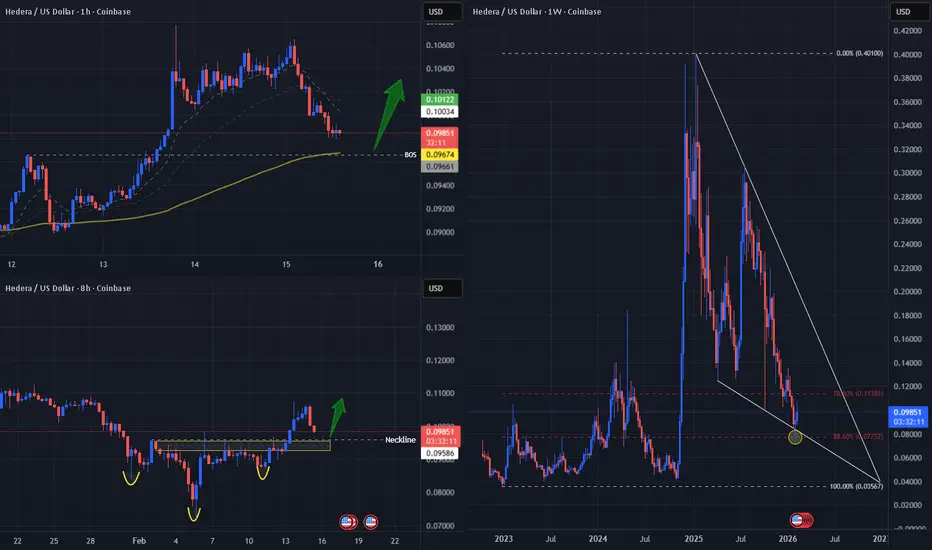
Task: Click the 2025 label on weekly time axis
Action: point(694,539)
